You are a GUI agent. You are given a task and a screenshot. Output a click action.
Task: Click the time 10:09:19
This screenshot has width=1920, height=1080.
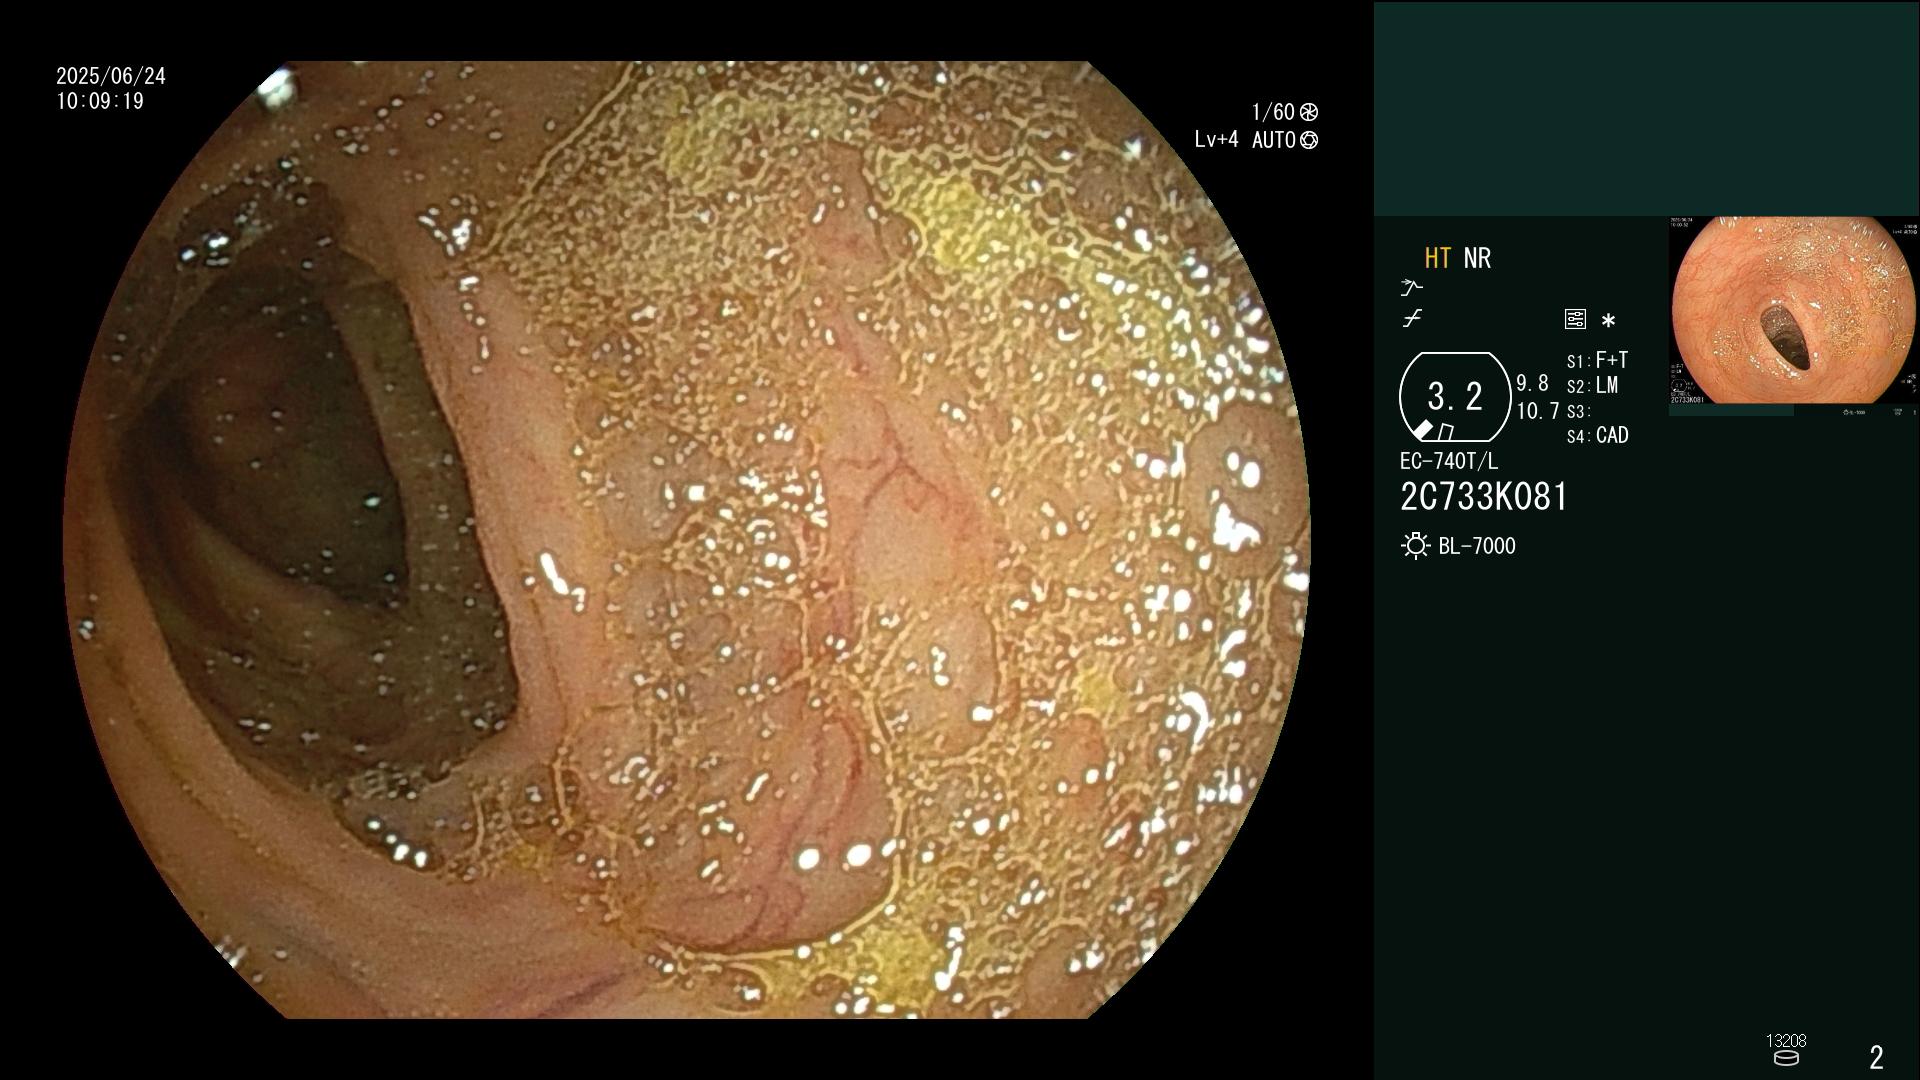tap(100, 101)
